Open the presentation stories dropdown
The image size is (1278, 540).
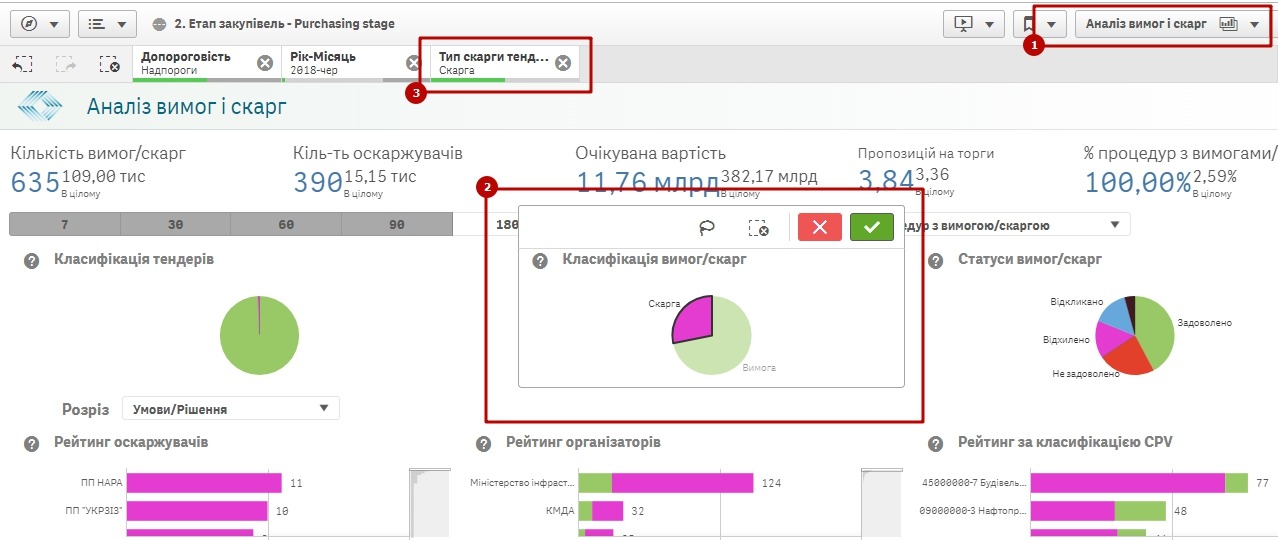973,24
